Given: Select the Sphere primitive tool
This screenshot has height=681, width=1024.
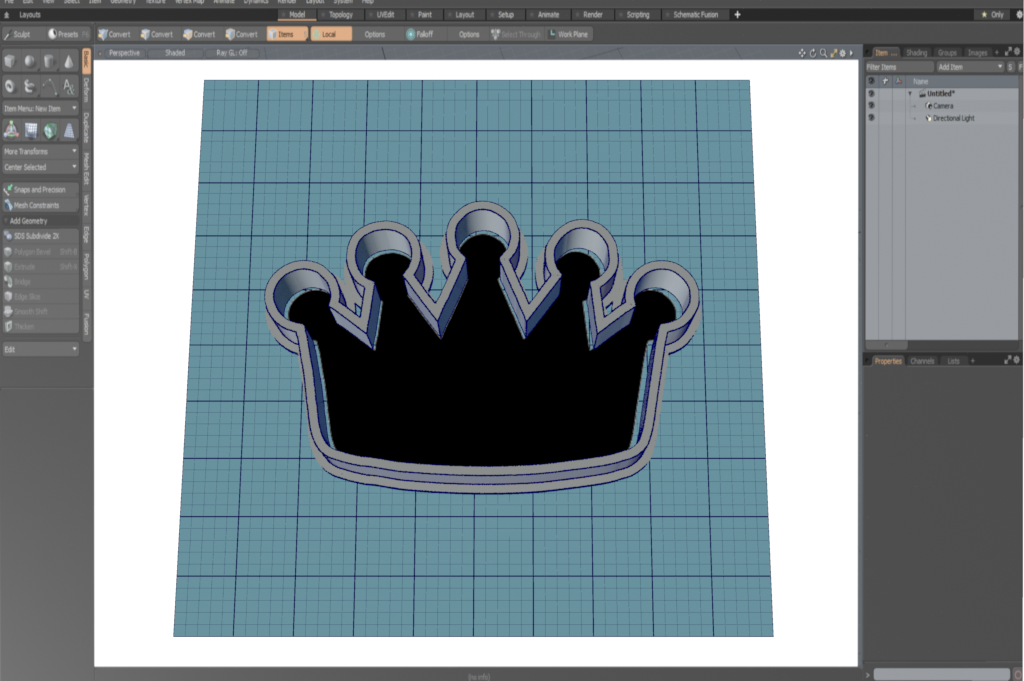Looking at the screenshot, I should 30,62.
